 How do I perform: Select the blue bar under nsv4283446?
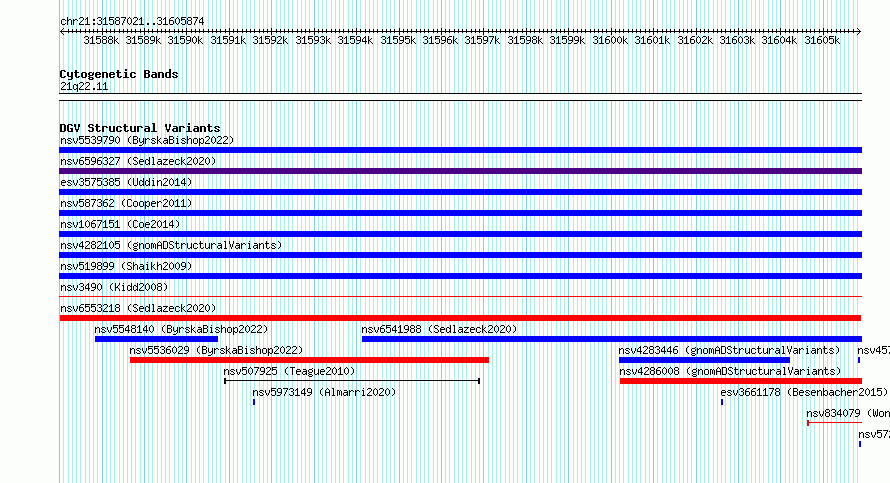[x=704, y=360]
